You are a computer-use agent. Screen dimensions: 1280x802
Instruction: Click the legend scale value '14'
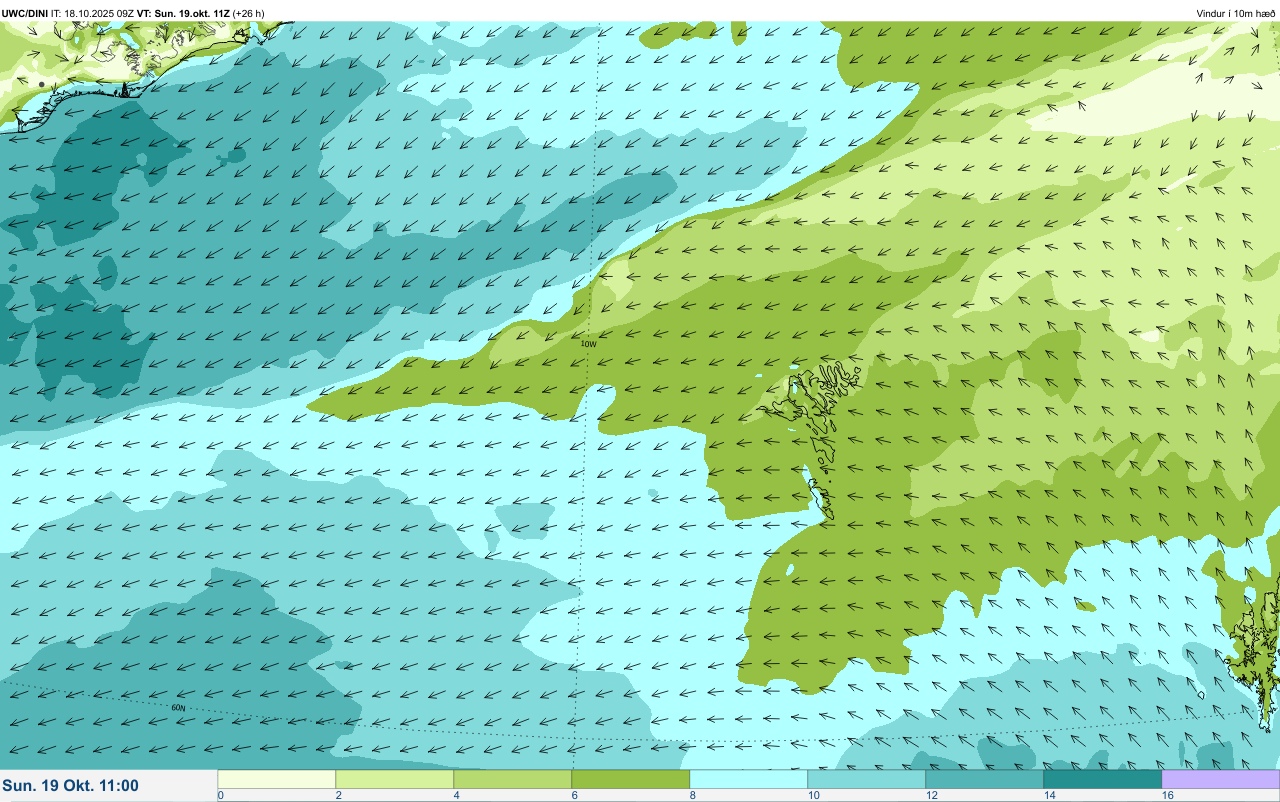tap(1050, 795)
